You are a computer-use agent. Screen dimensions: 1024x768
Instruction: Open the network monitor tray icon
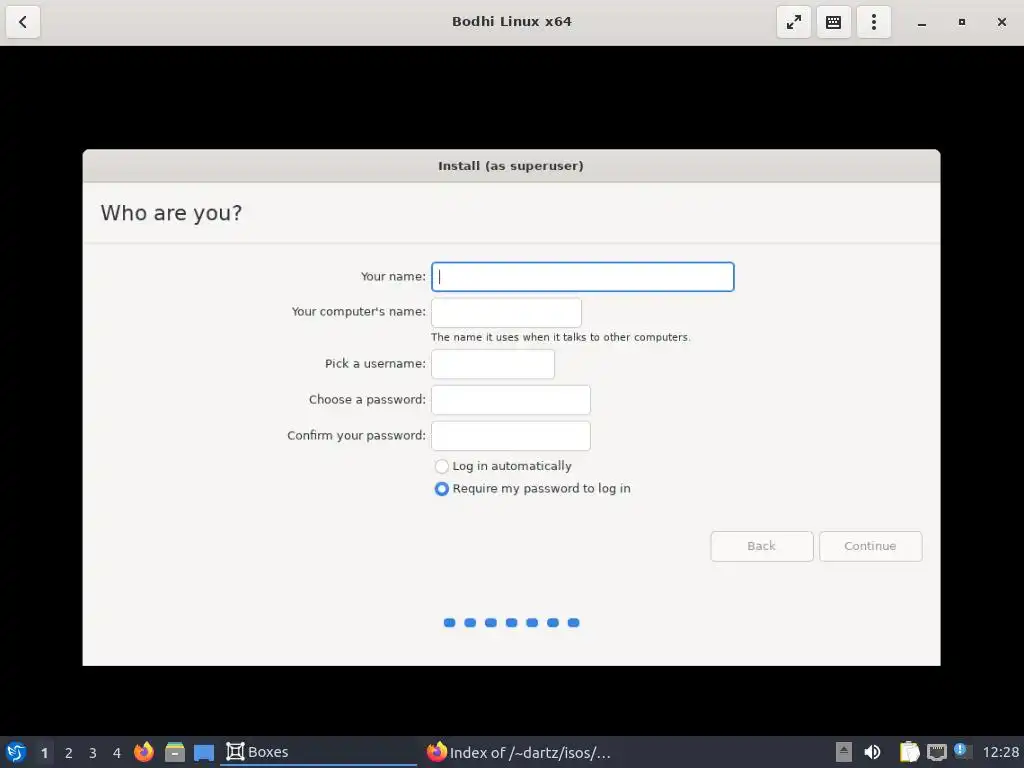936,752
